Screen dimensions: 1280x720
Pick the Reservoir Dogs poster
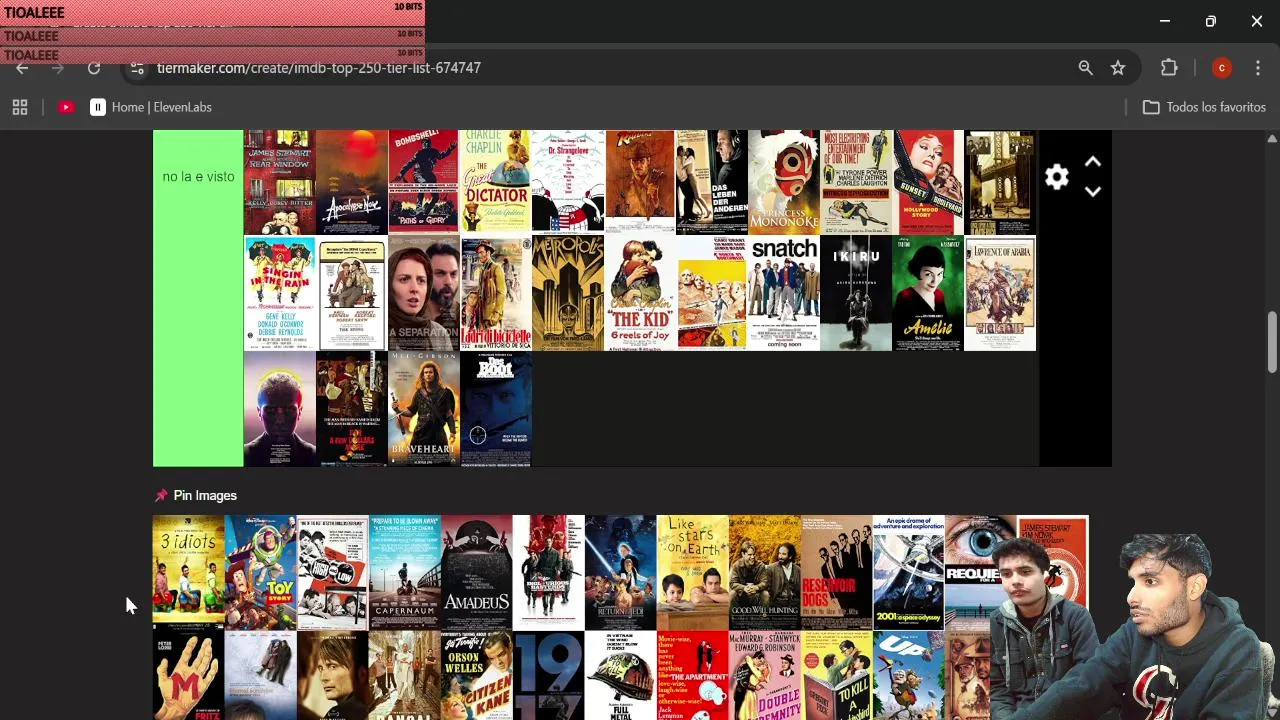point(836,572)
